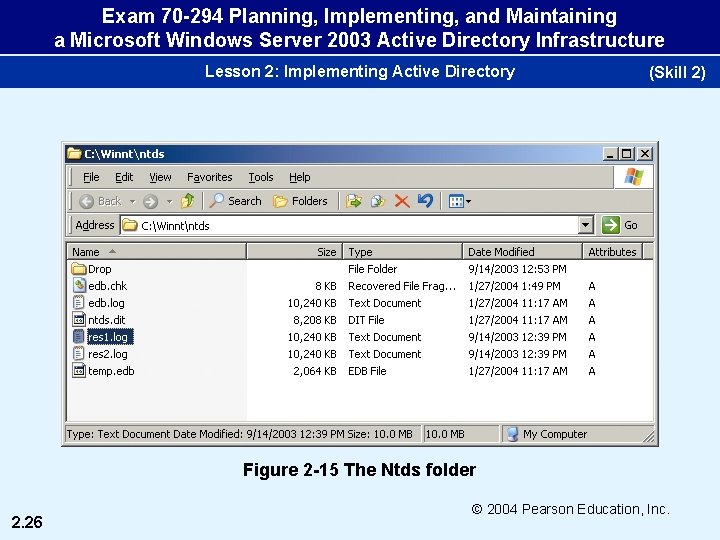Maximize the C:\Winnt\ntds window
This screenshot has width=720, height=540.
pyautogui.click(x=626, y=154)
